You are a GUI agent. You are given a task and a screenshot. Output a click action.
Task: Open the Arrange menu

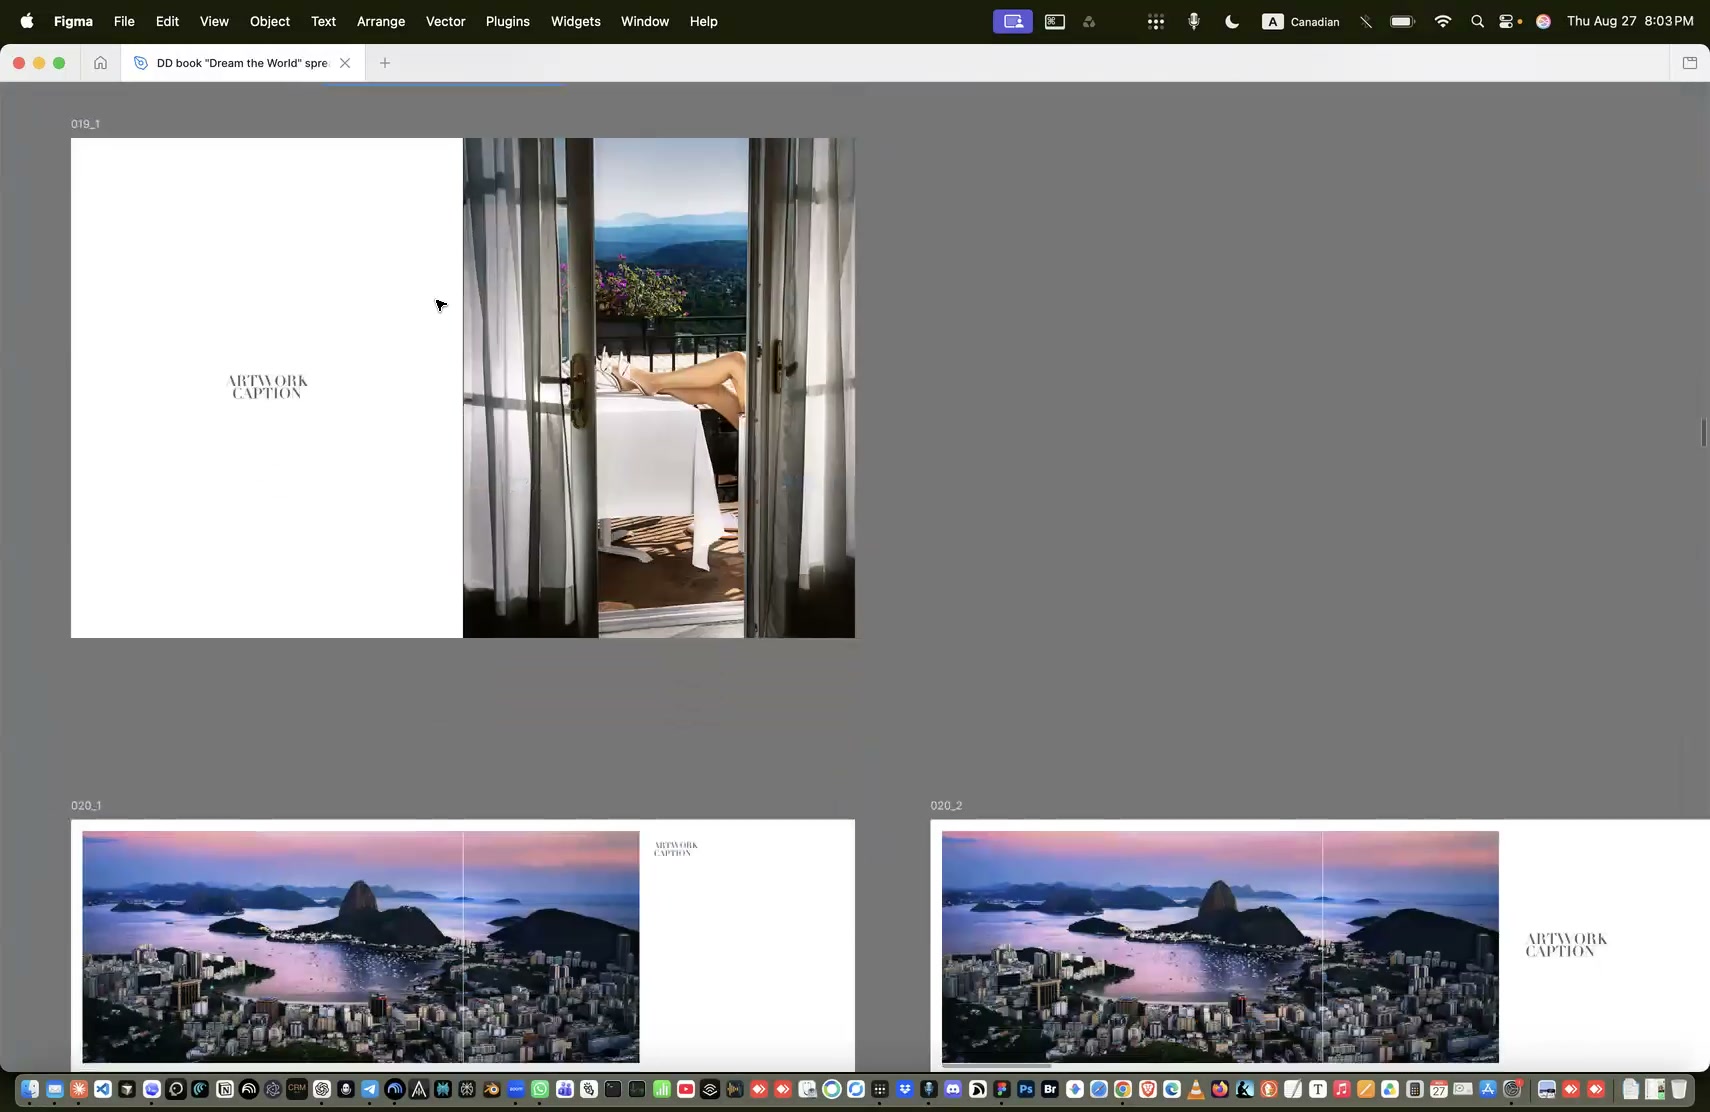pyautogui.click(x=381, y=21)
